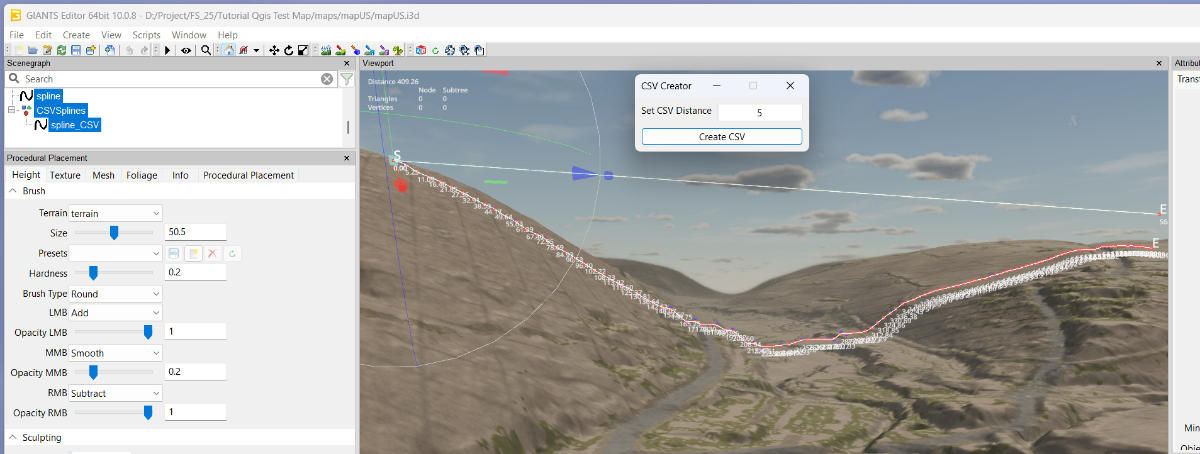This screenshot has width=1200, height=454.
Task: Click the delete preset red X icon
Action: (x=212, y=254)
